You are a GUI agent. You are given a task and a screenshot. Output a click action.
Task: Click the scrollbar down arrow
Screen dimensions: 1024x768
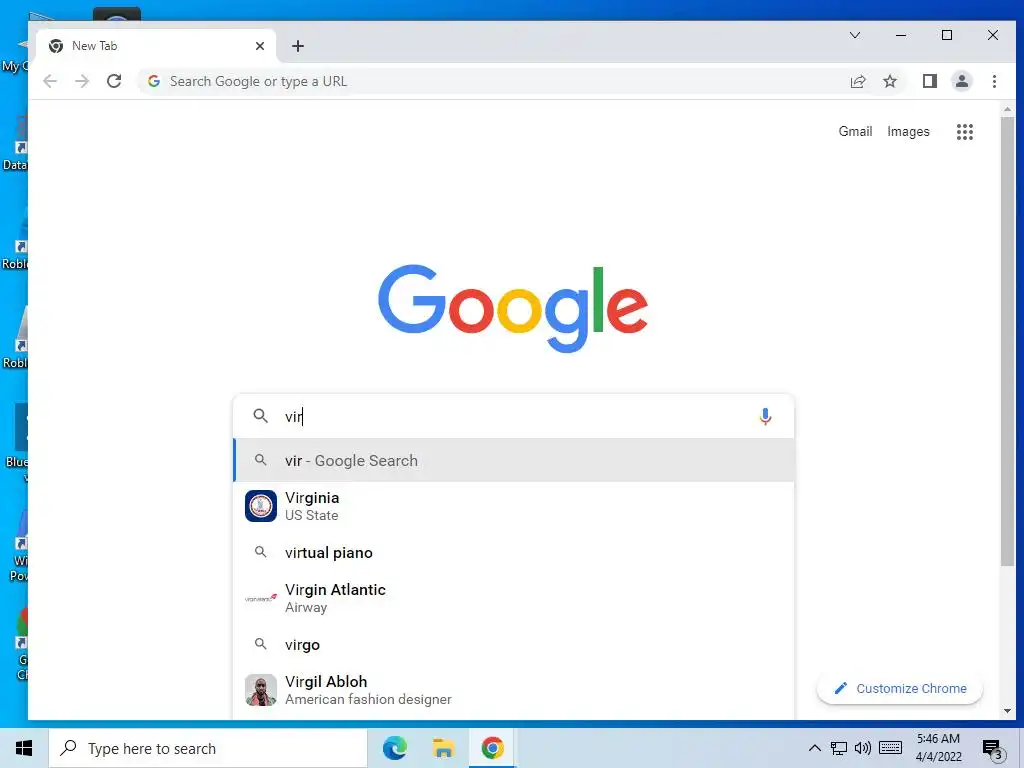click(x=1007, y=711)
